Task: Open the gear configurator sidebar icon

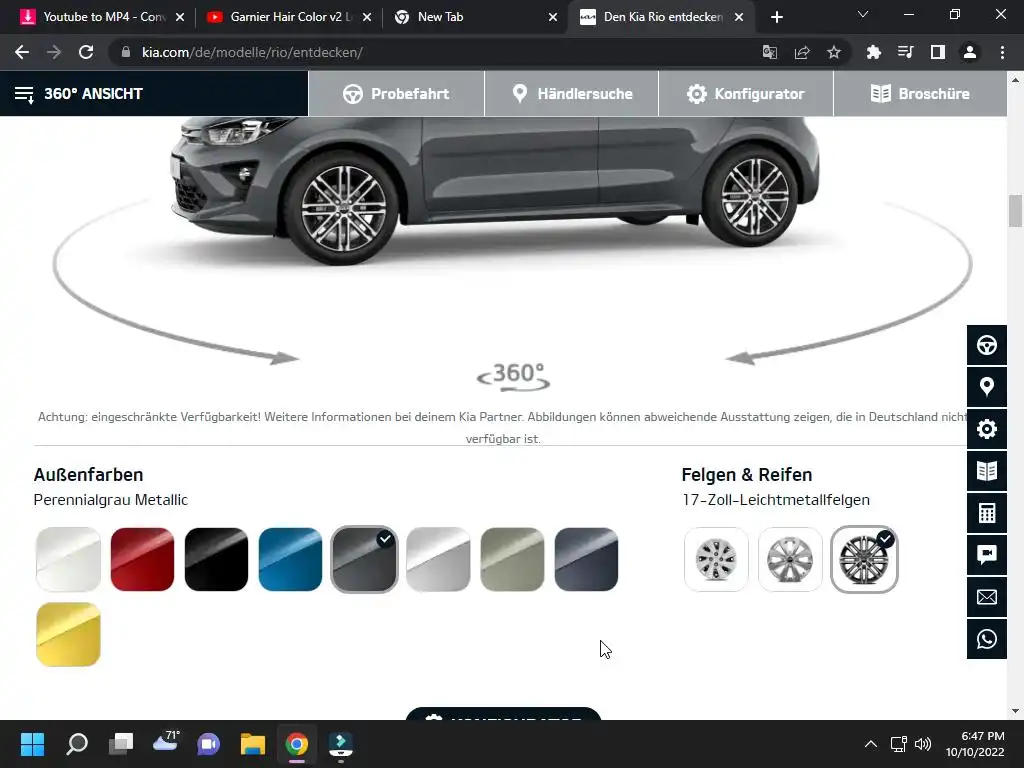Action: [x=986, y=429]
